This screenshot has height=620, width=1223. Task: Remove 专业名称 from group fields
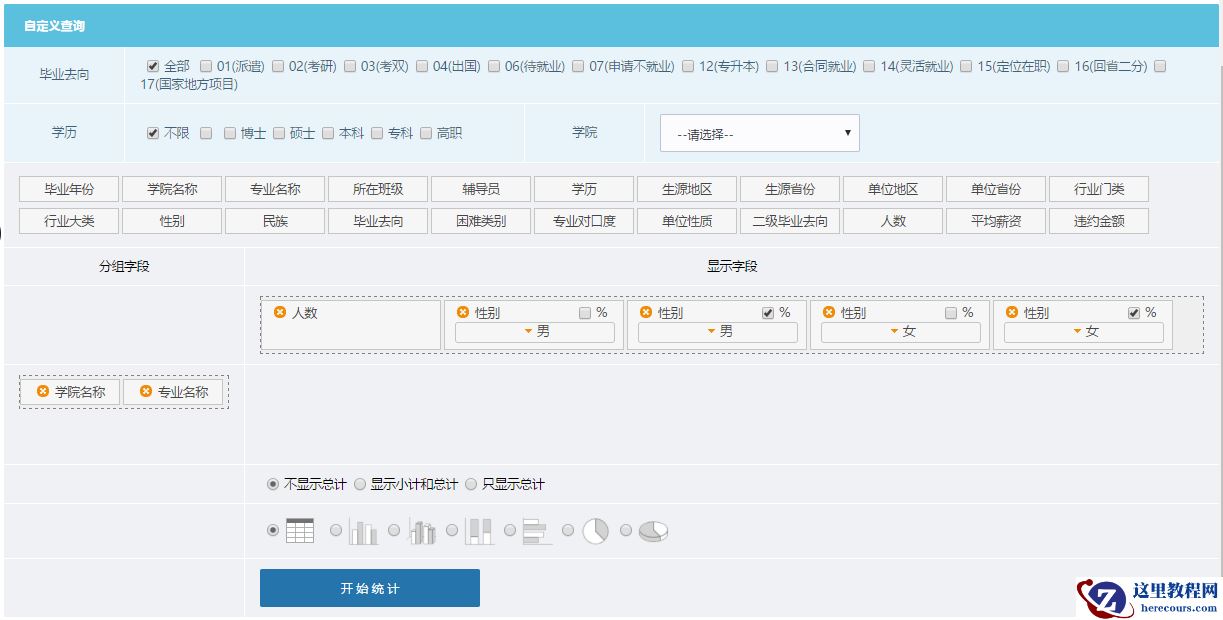pyautogui.click(x=146, y=391)
